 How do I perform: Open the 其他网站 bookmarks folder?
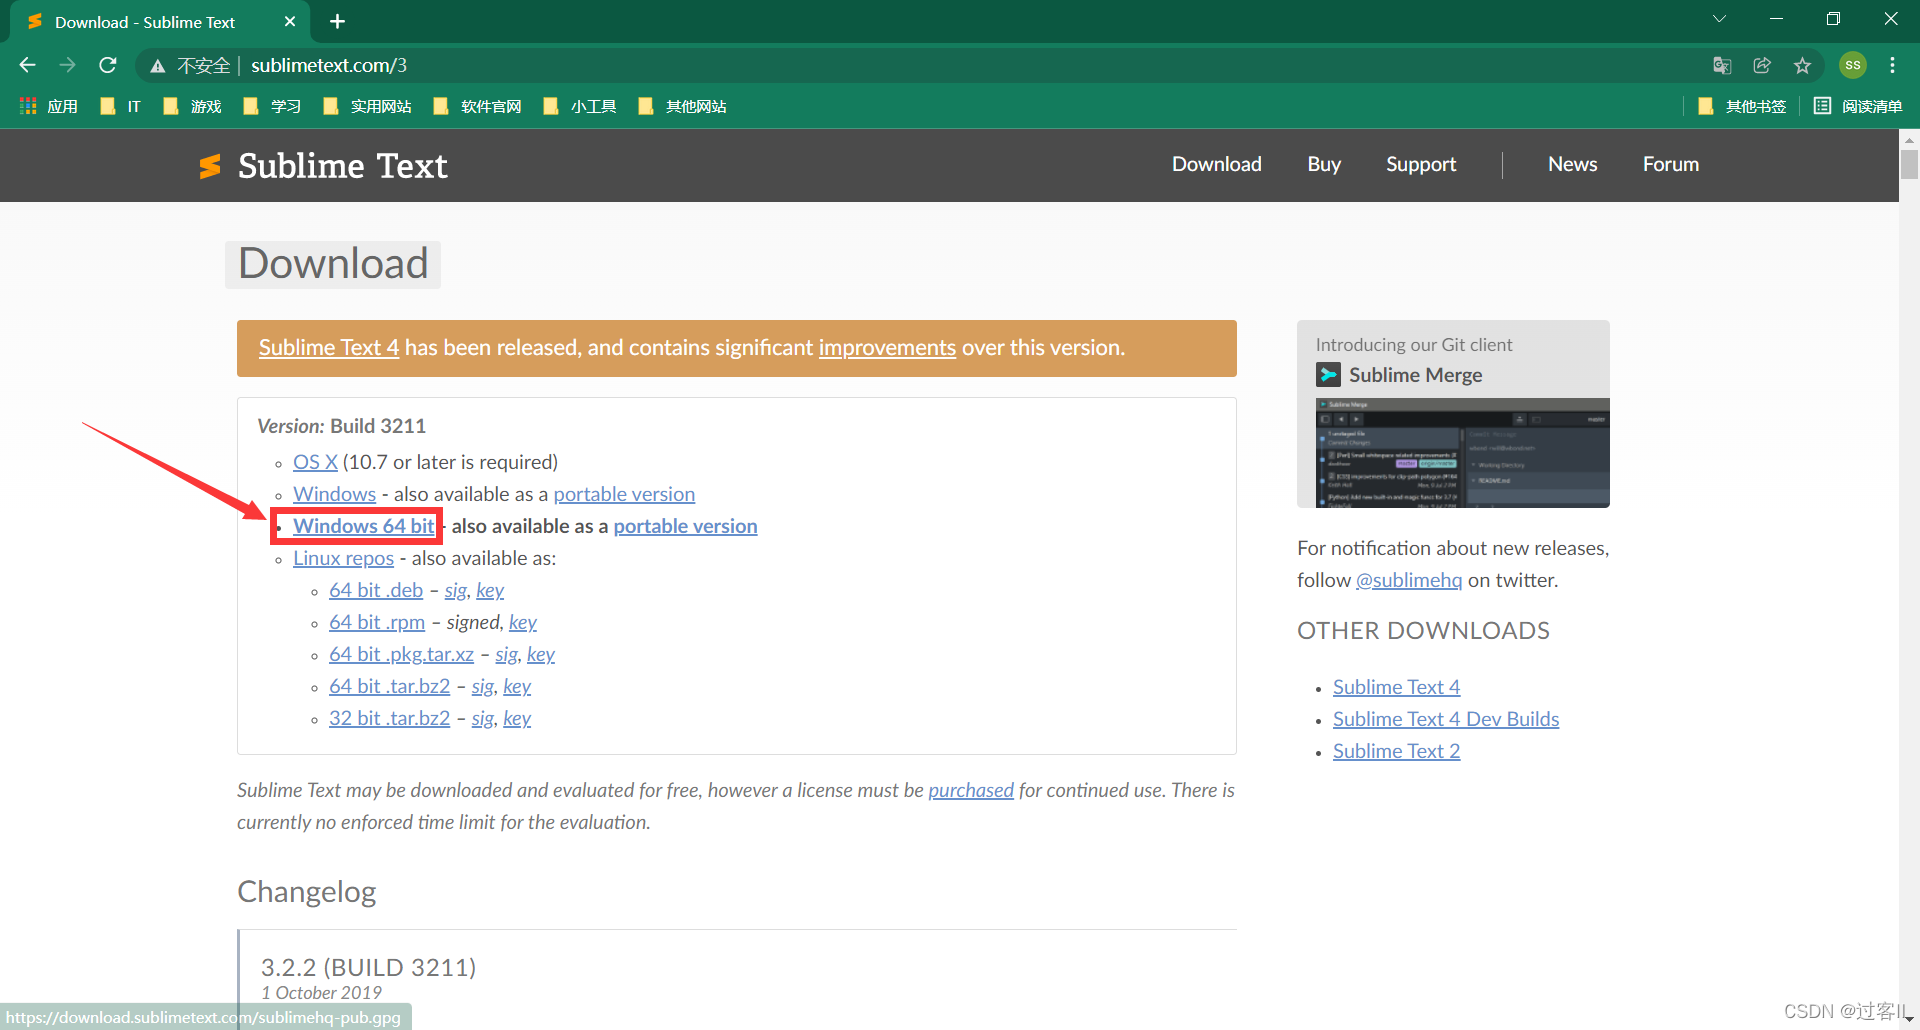682,106
